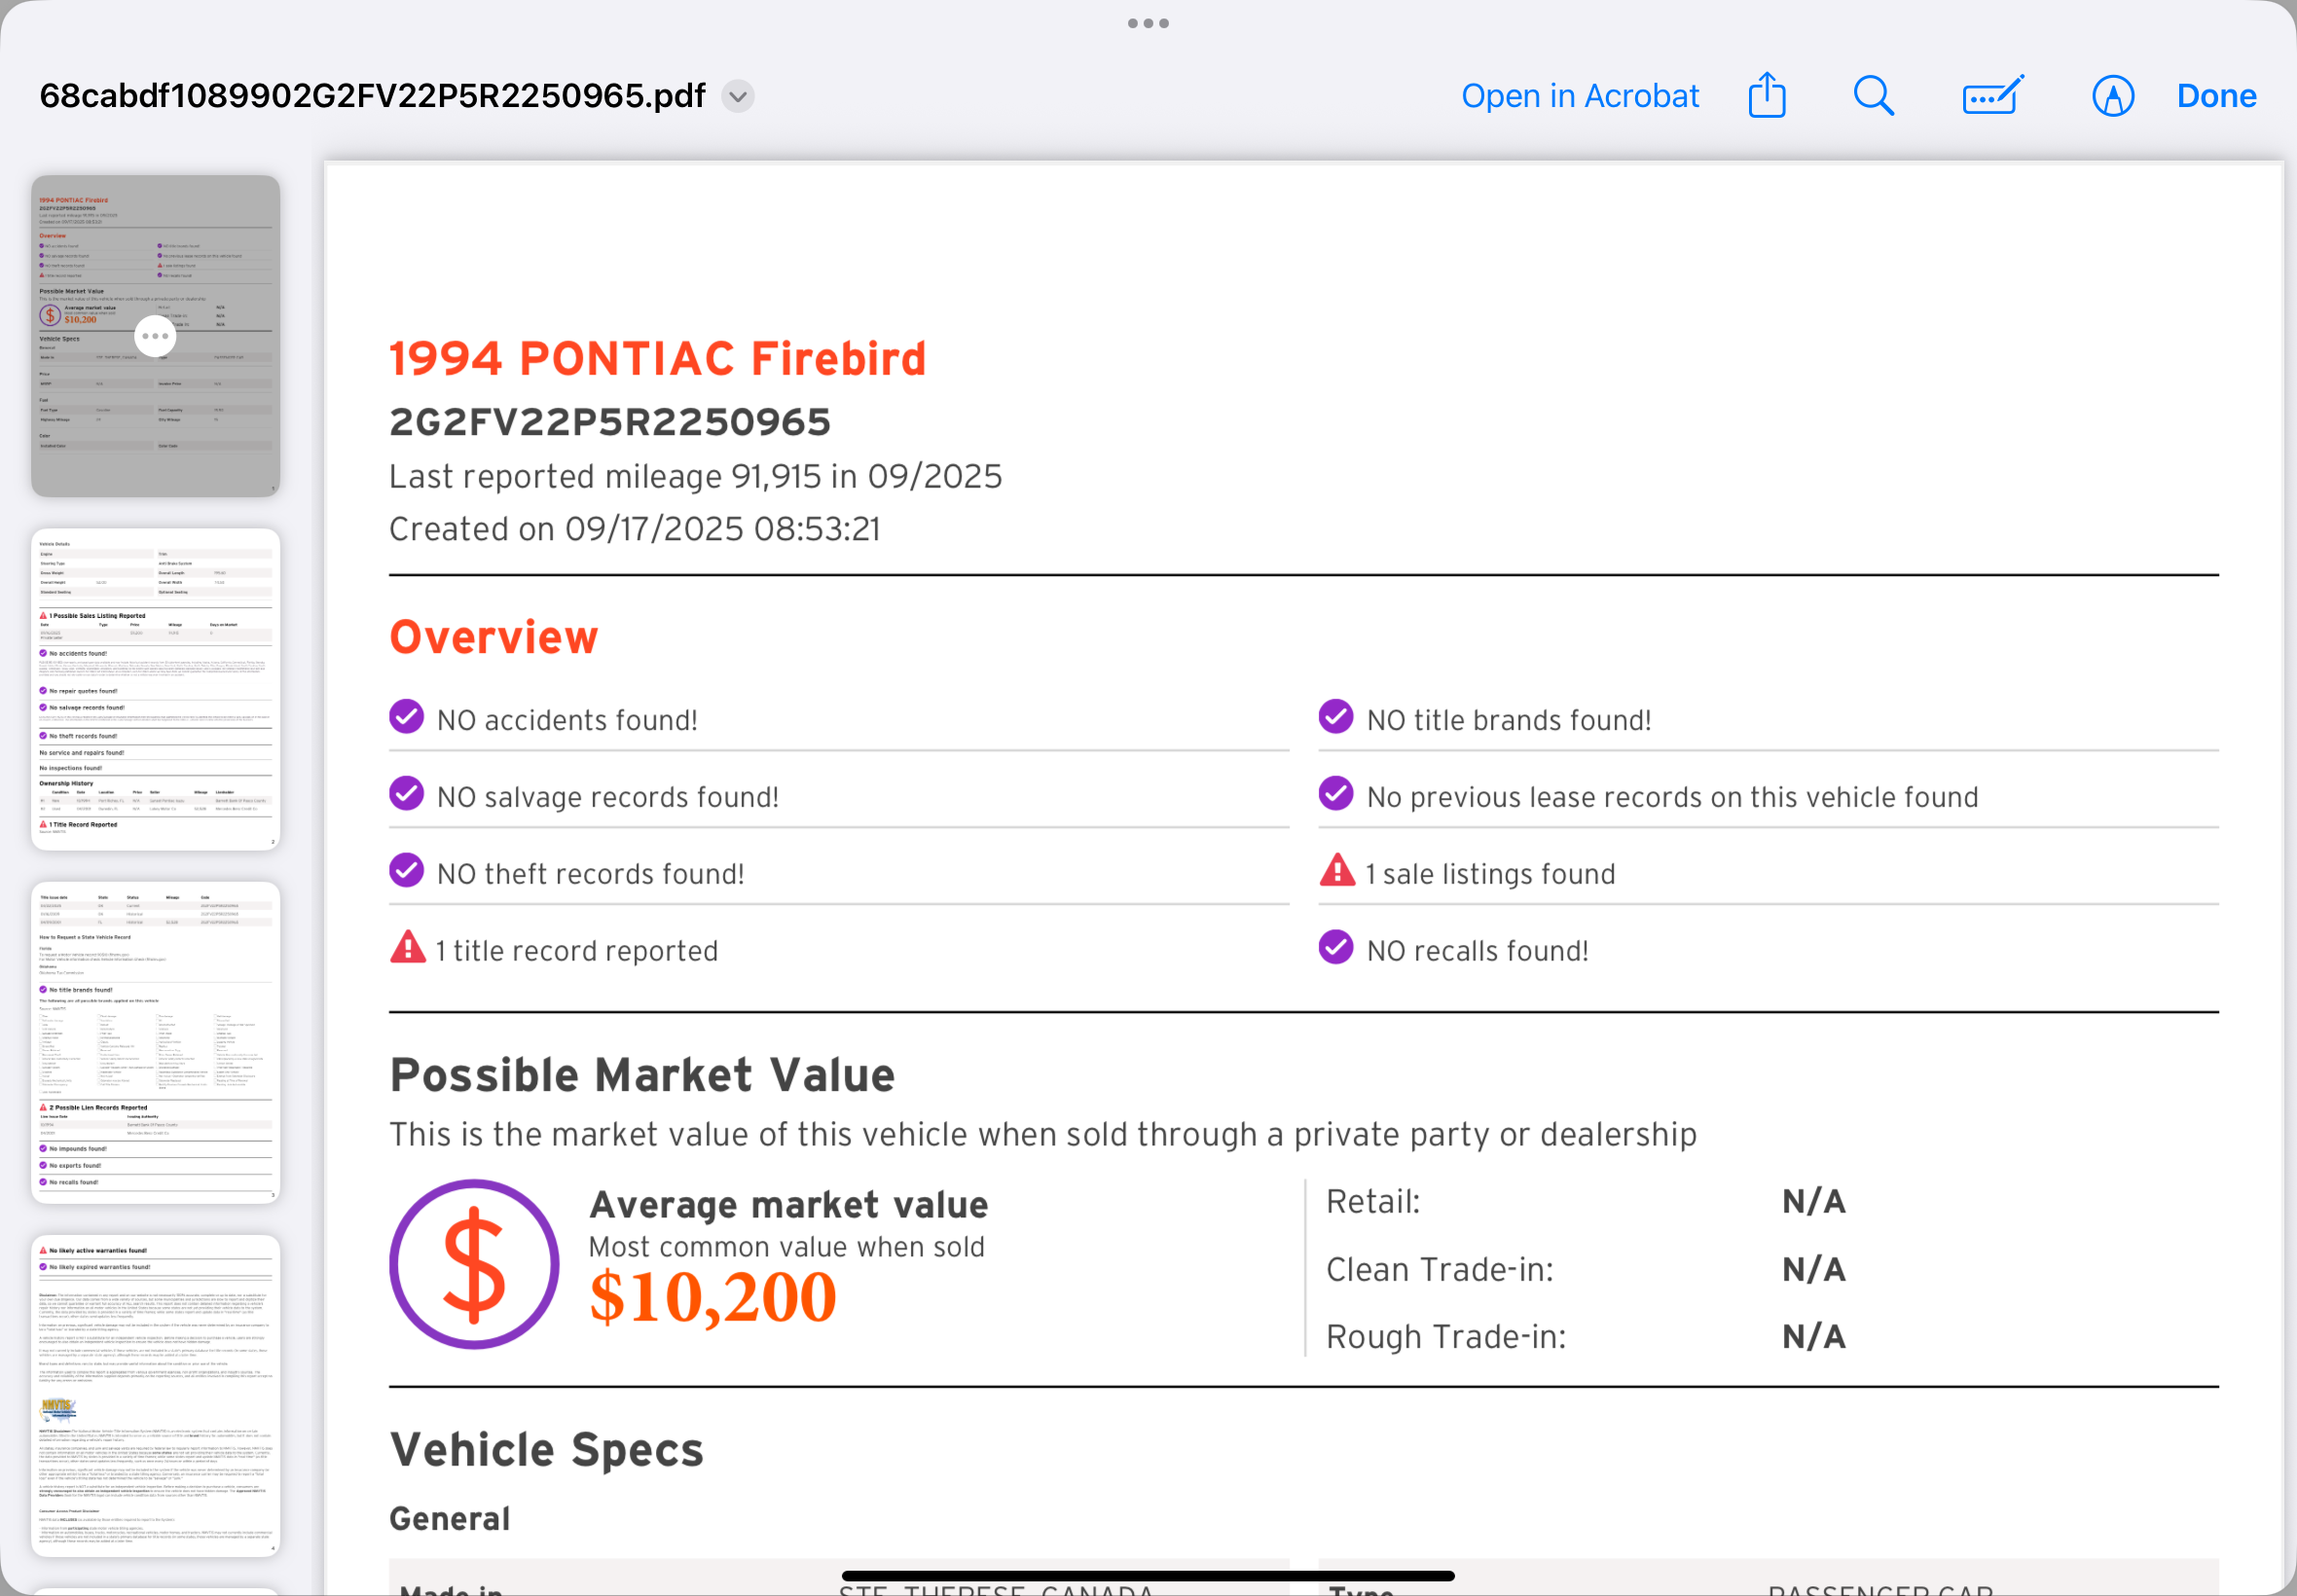Activate the Markup pen circle icon
This screenshot has width=2297, height=1596.
pyautogui.click(x=2112, y=96)
